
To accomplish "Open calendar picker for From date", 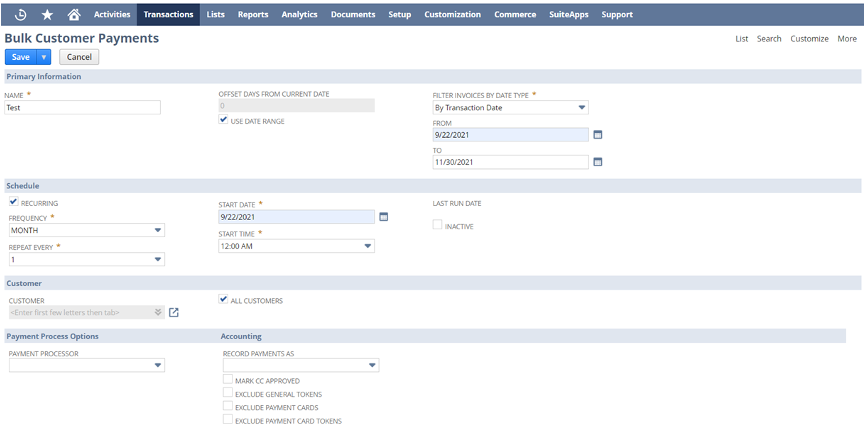I will pos(598,135).
